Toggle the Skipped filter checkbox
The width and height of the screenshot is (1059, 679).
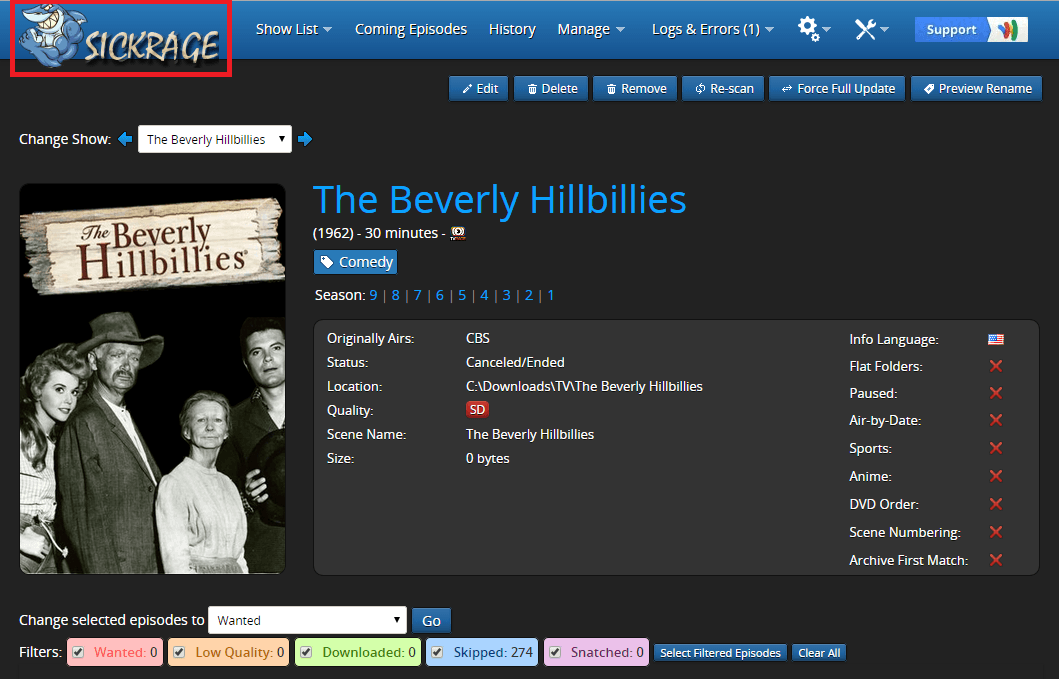coord(438,653)
